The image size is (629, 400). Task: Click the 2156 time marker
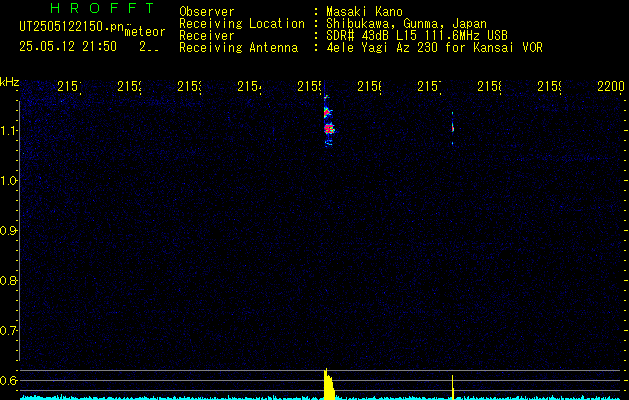click(x=369, y=86)
